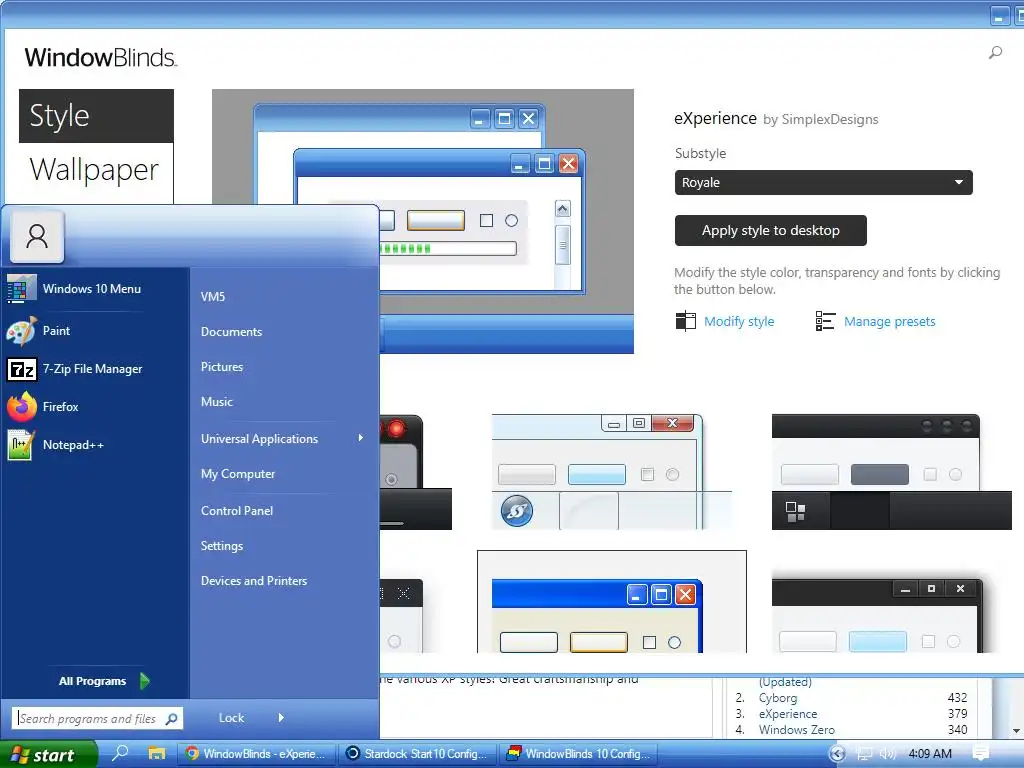Click eXperience in the background ranking list

point(788,714)
